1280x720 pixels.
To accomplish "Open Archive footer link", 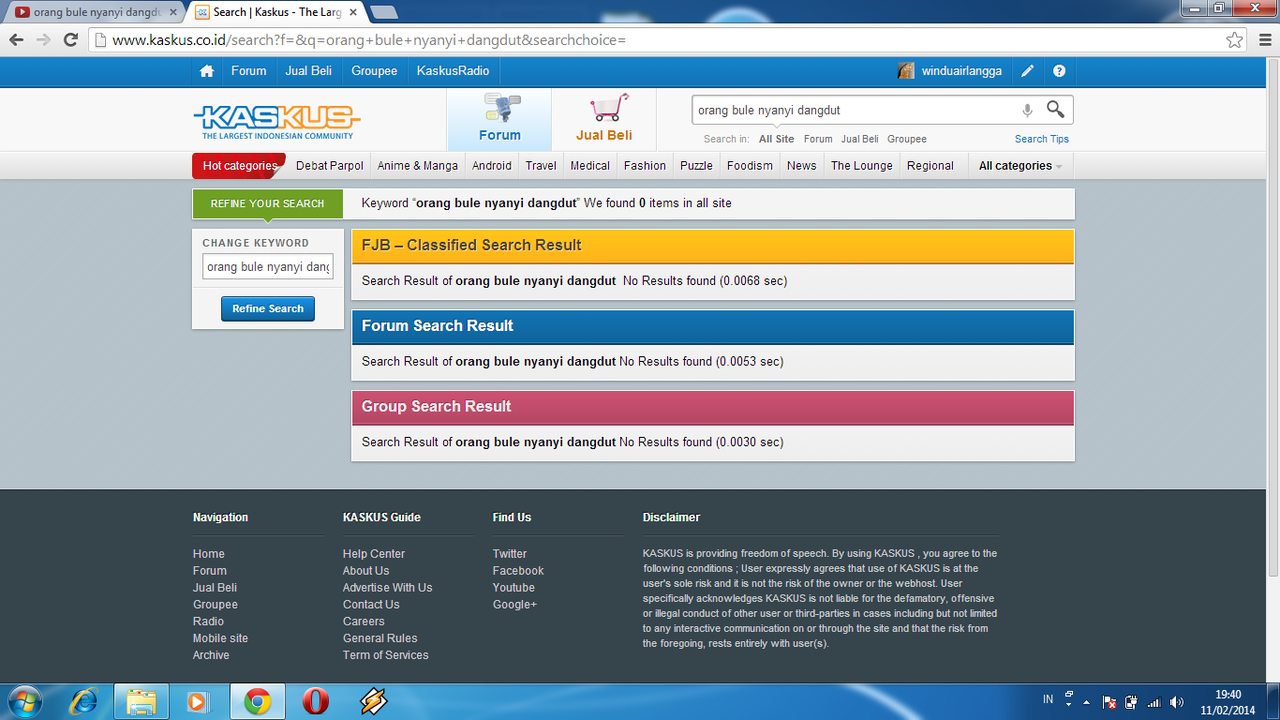I will point(211,655).
